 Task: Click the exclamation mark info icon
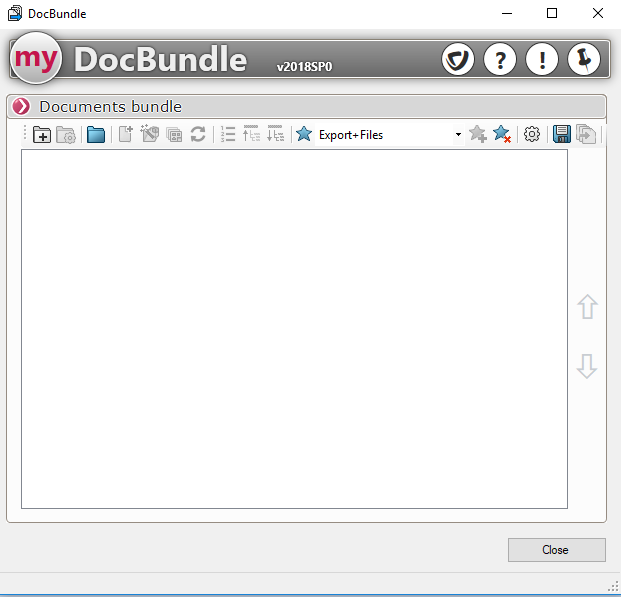coord(542,60)
